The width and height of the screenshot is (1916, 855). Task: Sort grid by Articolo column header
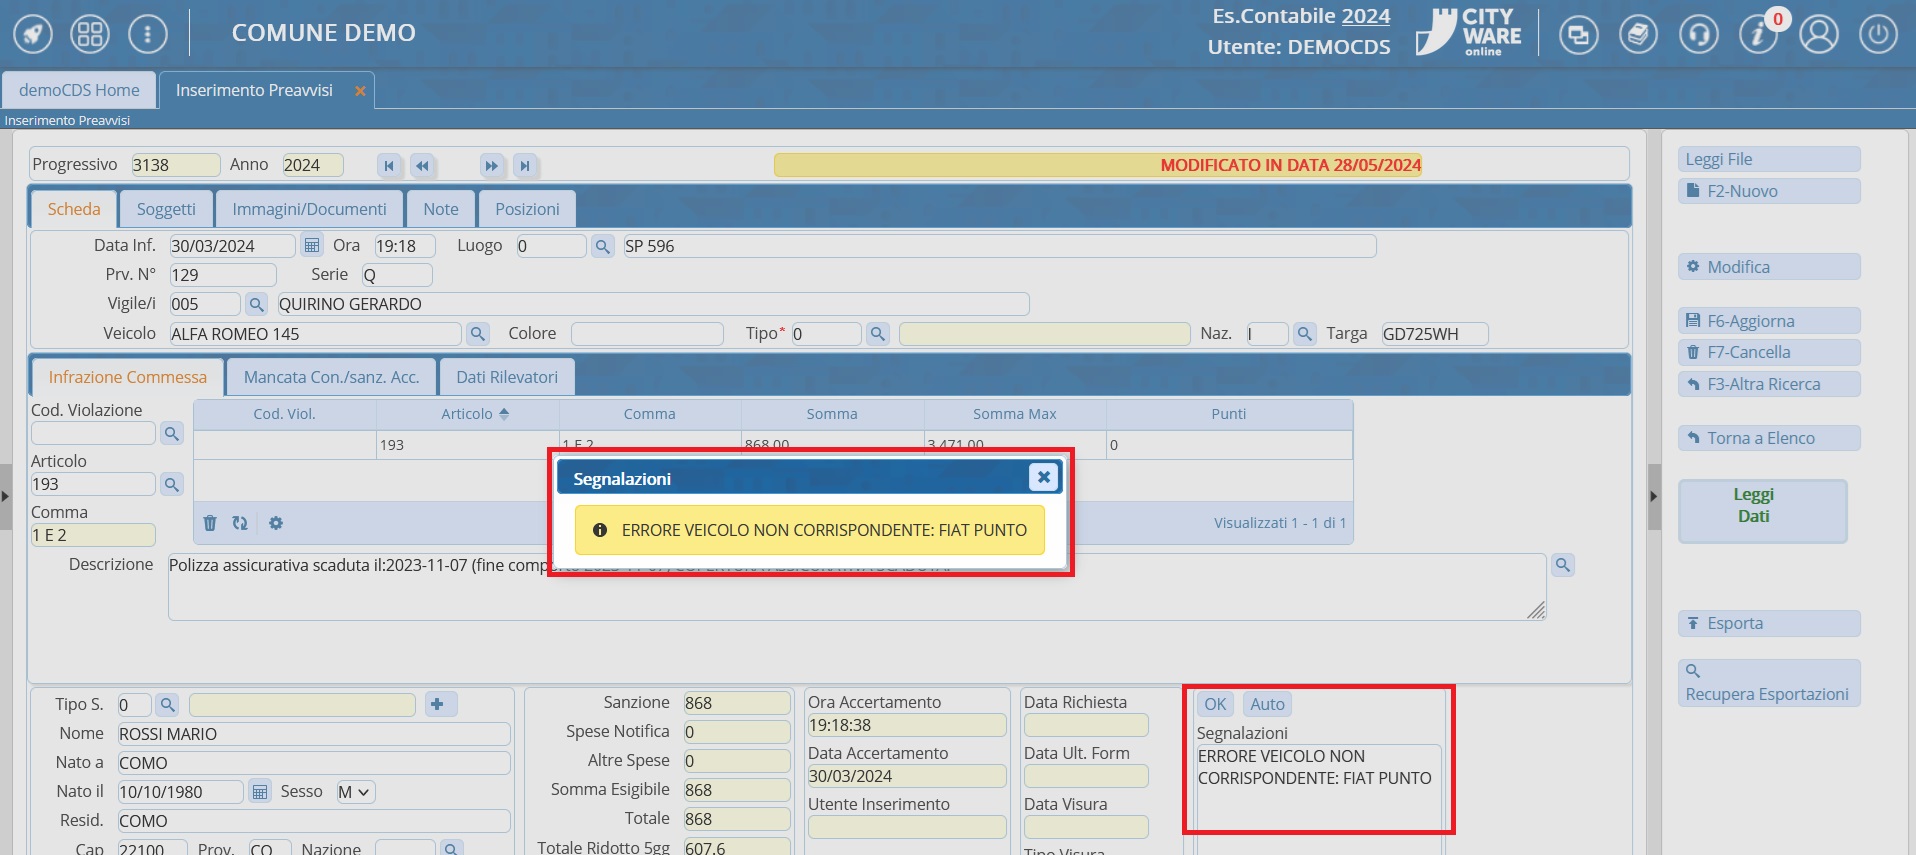467,414
